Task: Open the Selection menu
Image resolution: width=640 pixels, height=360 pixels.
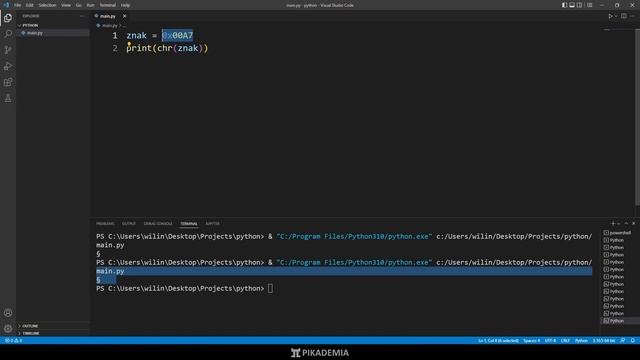Action: coord(47,5)
